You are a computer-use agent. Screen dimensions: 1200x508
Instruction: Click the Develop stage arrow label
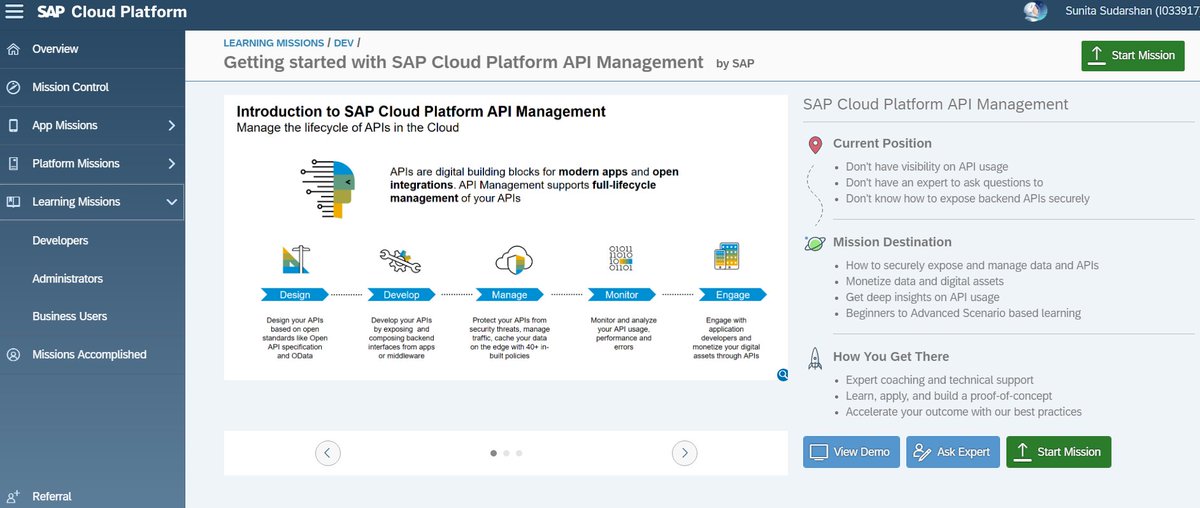point(401,295)
